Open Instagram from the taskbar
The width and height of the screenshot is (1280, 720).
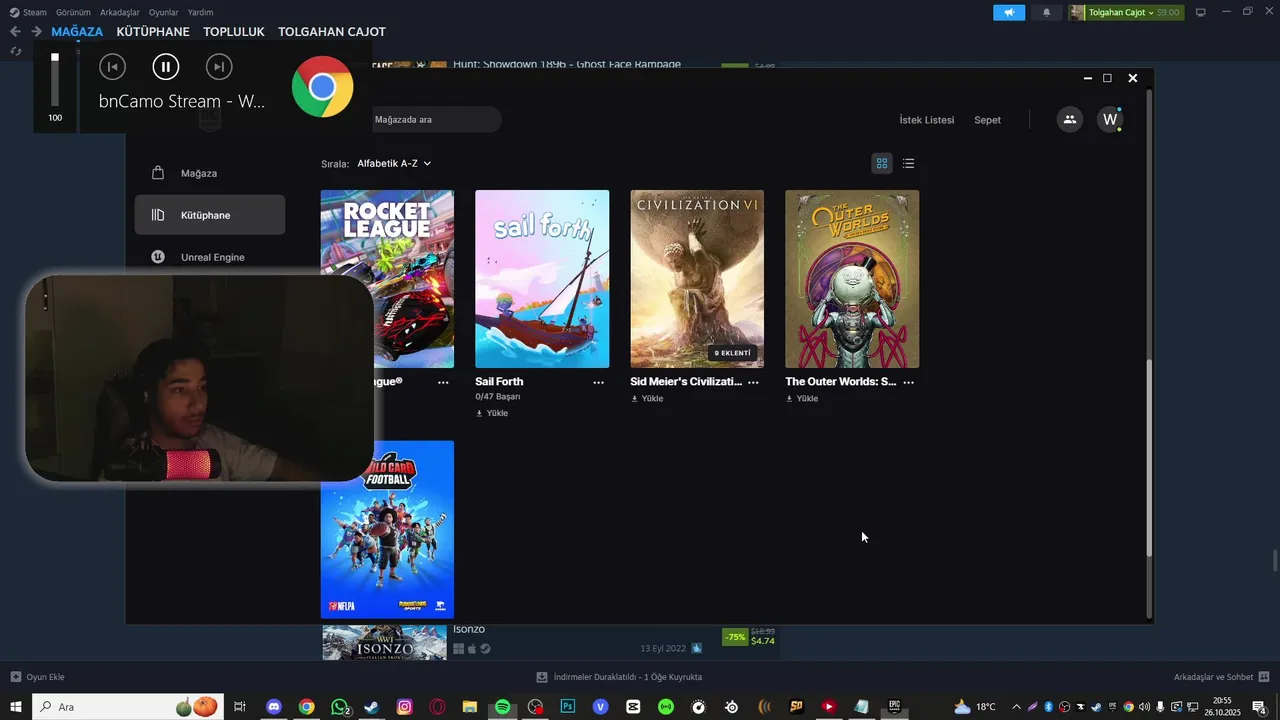404,707
